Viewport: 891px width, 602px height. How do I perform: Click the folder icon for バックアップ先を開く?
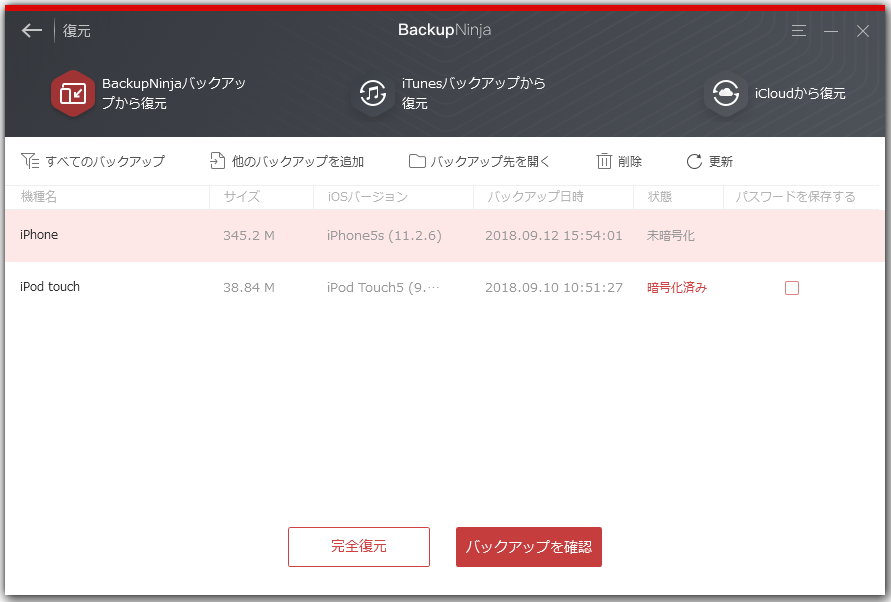[x=417, y=161]
